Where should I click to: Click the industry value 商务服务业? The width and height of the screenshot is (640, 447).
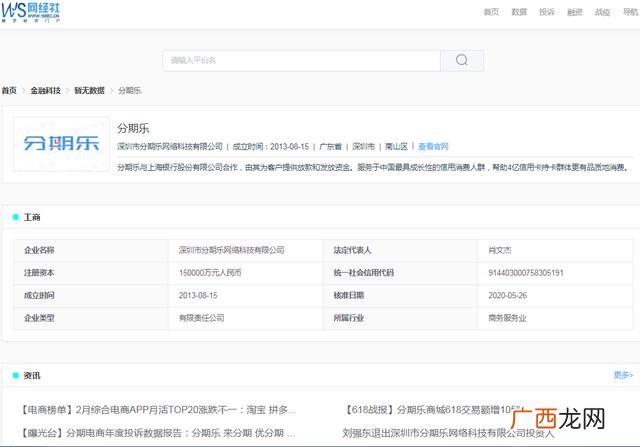[x=507, y=318]
